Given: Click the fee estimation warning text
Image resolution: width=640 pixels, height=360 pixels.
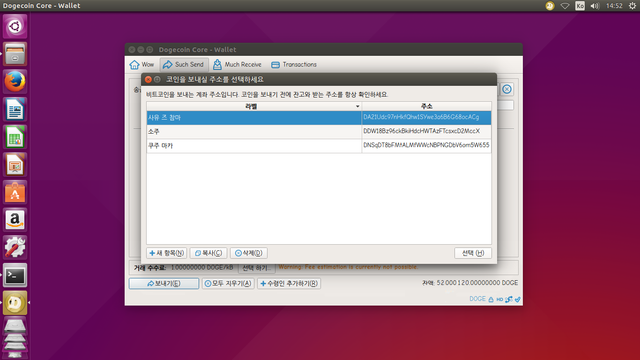Looking at the screenshot, I should 348,267.
